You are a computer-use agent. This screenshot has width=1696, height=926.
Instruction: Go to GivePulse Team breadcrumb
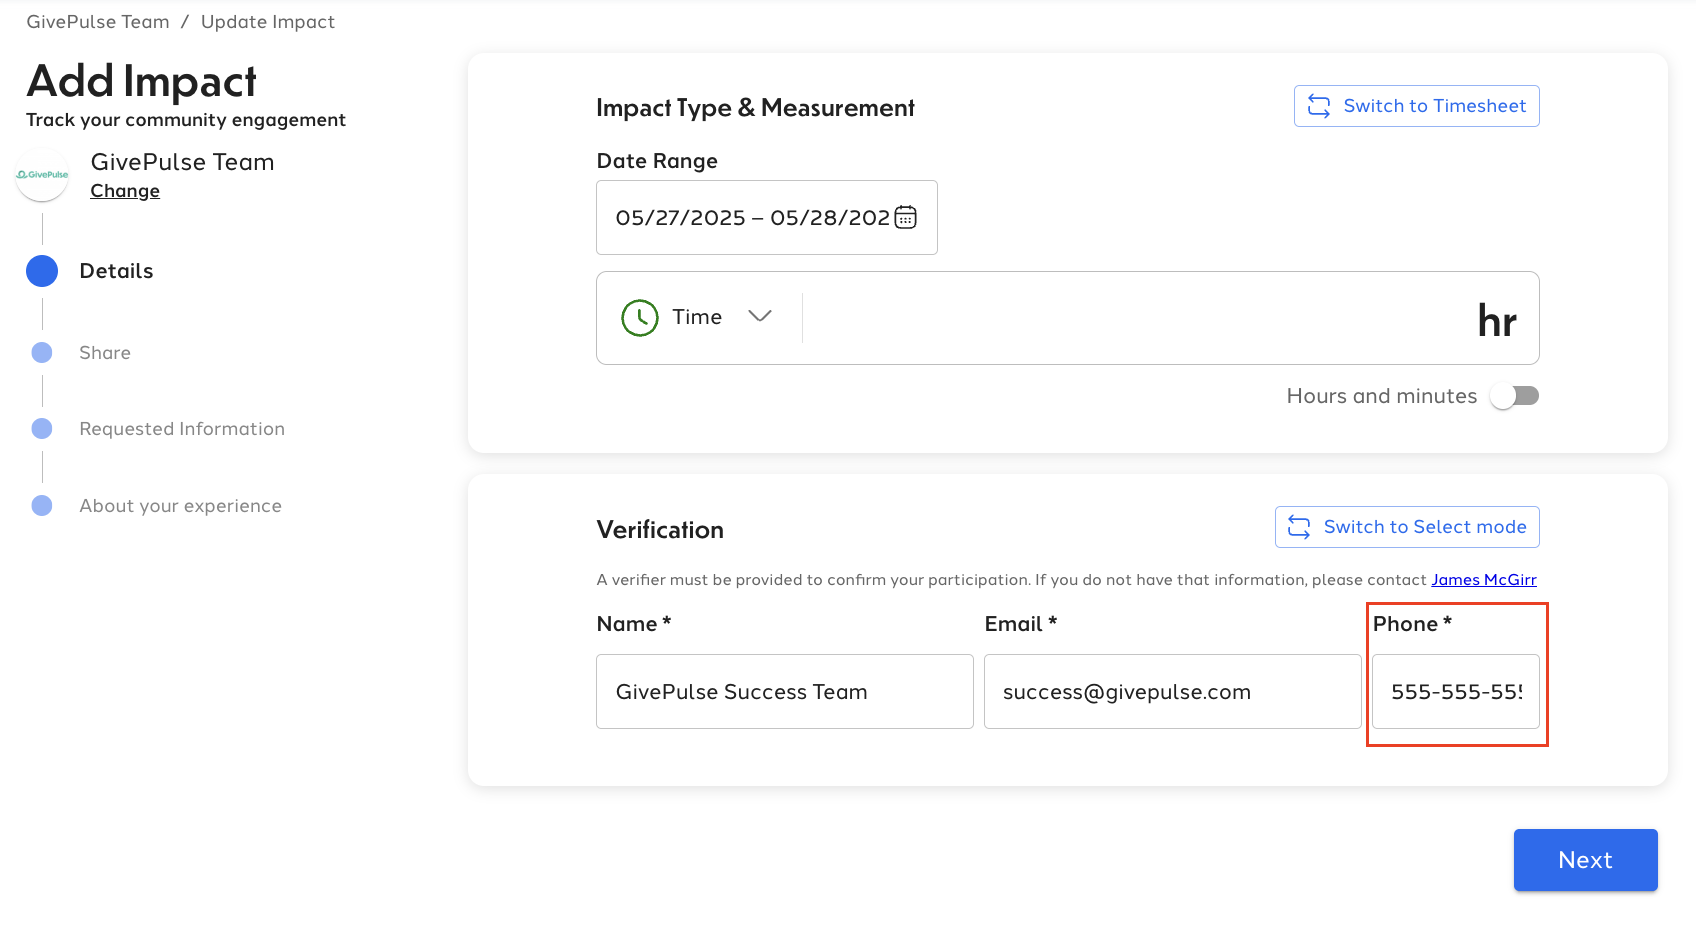coord(98,22)
